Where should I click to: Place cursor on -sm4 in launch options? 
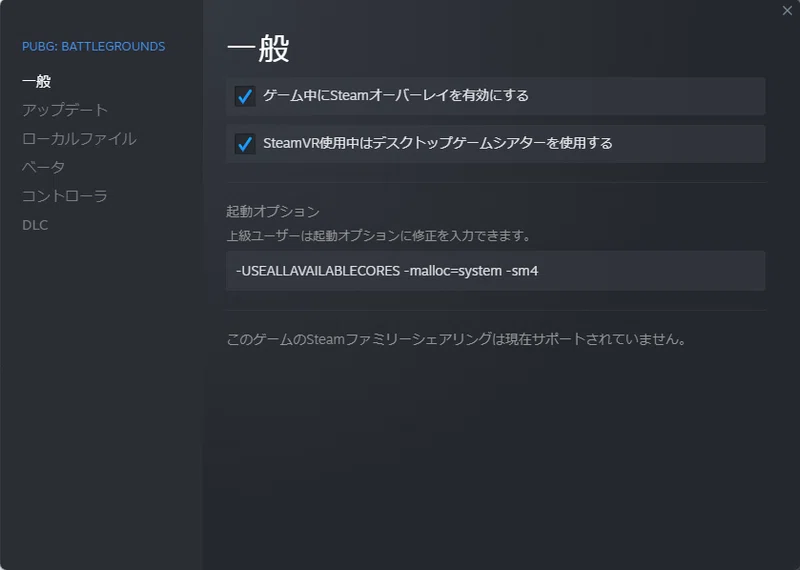click(x=523, y=271)
